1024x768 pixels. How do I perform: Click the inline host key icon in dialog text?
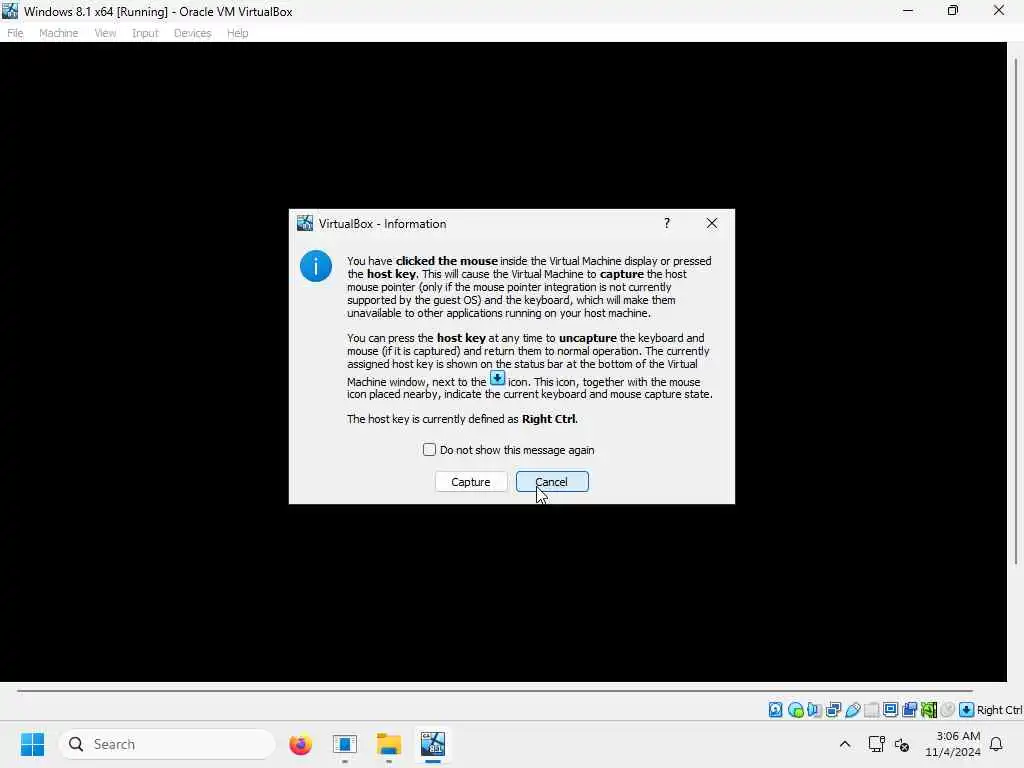pyautogui.click(x=498, y=379)
